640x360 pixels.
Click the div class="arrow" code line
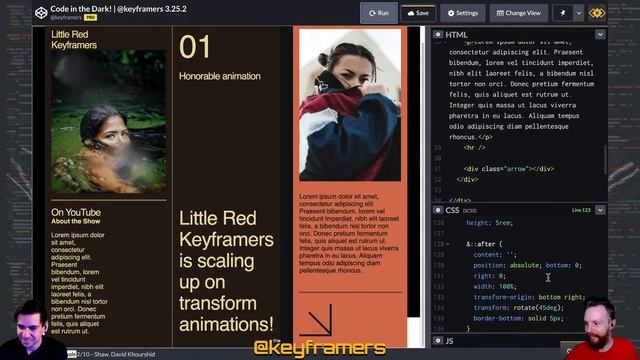point(509,169)
